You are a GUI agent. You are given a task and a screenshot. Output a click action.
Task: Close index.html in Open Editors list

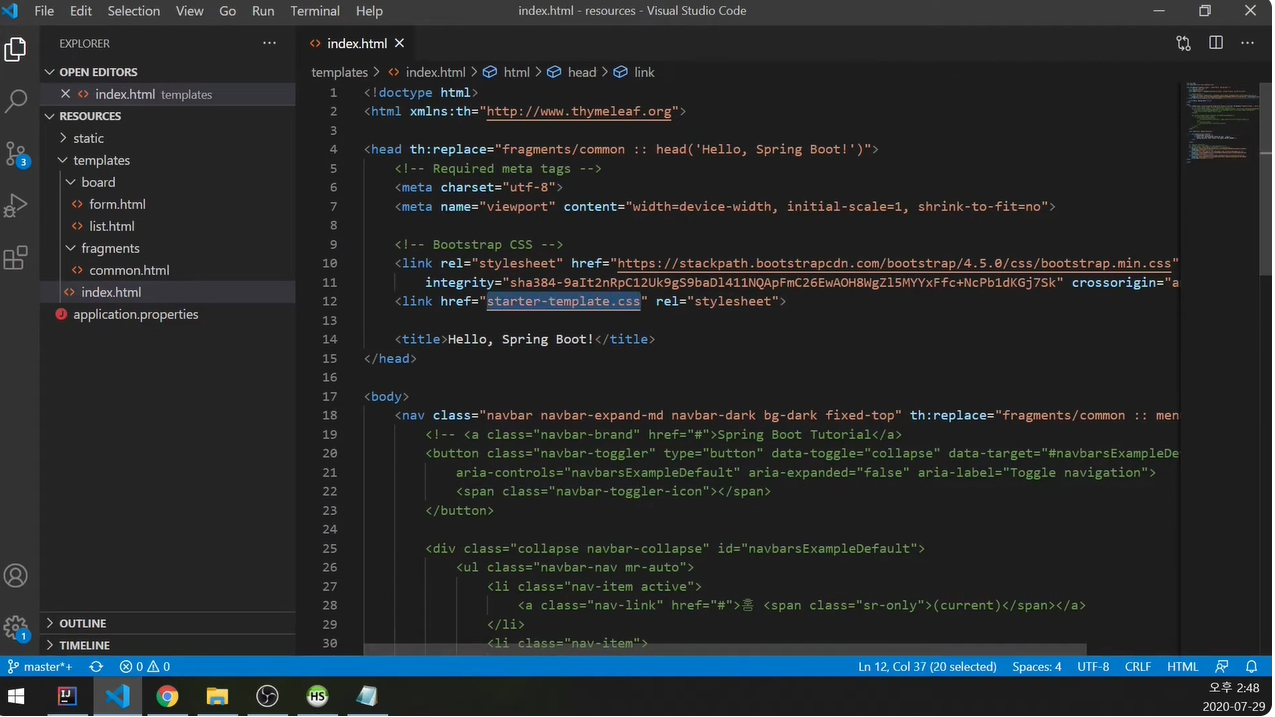click(x=65, y=94)
